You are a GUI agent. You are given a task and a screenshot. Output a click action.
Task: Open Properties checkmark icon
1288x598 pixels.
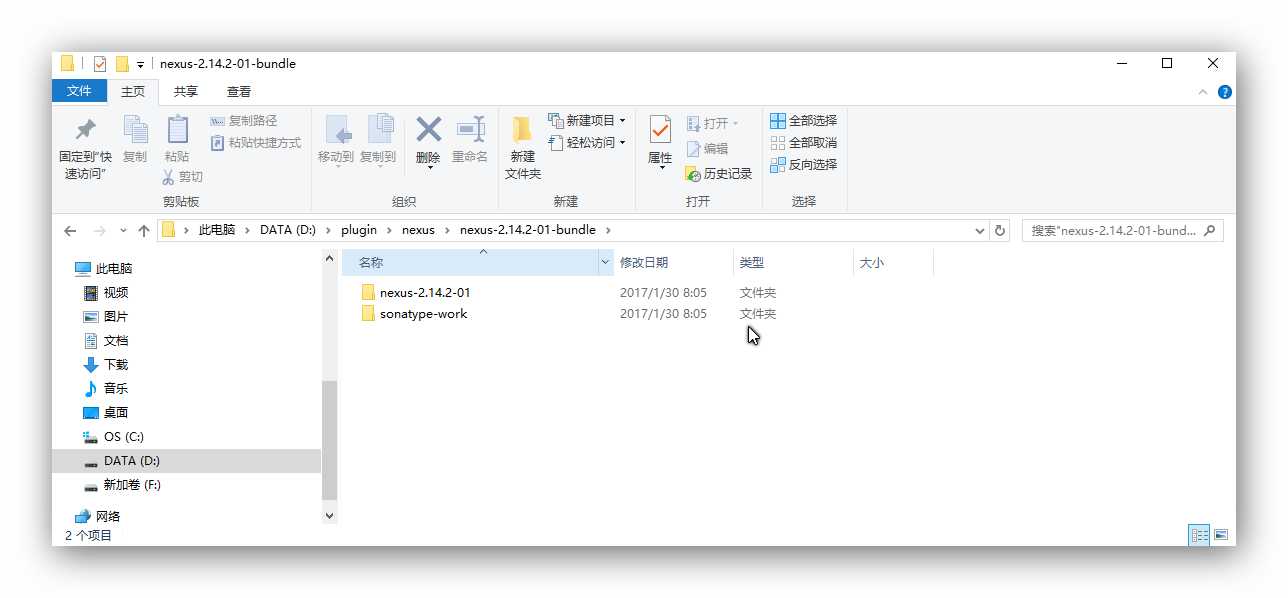[x=660, y=130]
